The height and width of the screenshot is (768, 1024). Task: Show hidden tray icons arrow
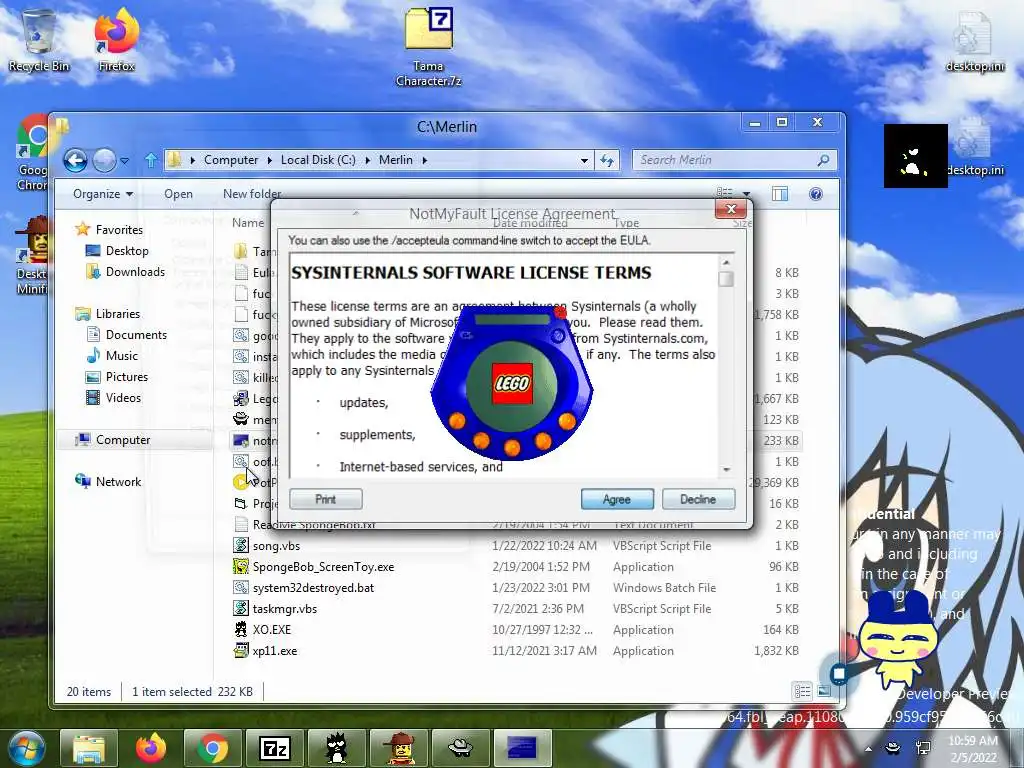click(x=868, y=749)
